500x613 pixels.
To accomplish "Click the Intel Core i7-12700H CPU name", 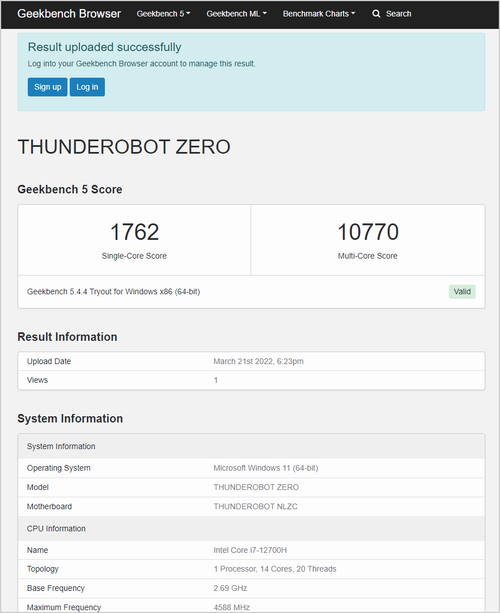I will (x=250, y=550).
